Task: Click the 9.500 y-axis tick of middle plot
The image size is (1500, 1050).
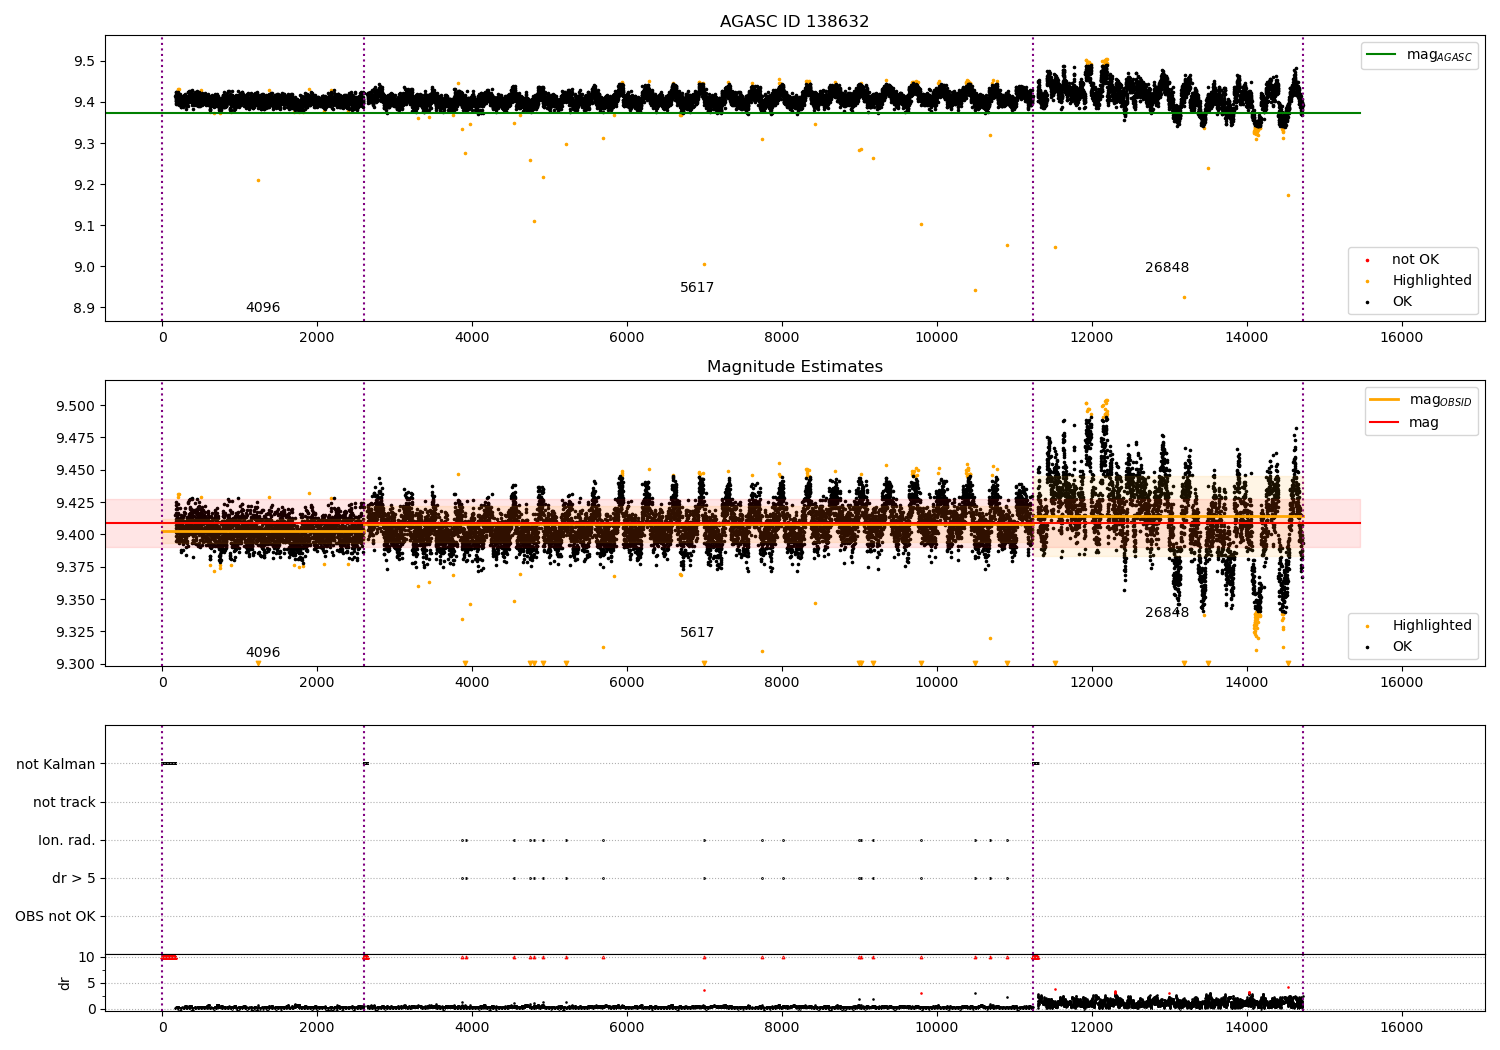Action: [76, 406]
